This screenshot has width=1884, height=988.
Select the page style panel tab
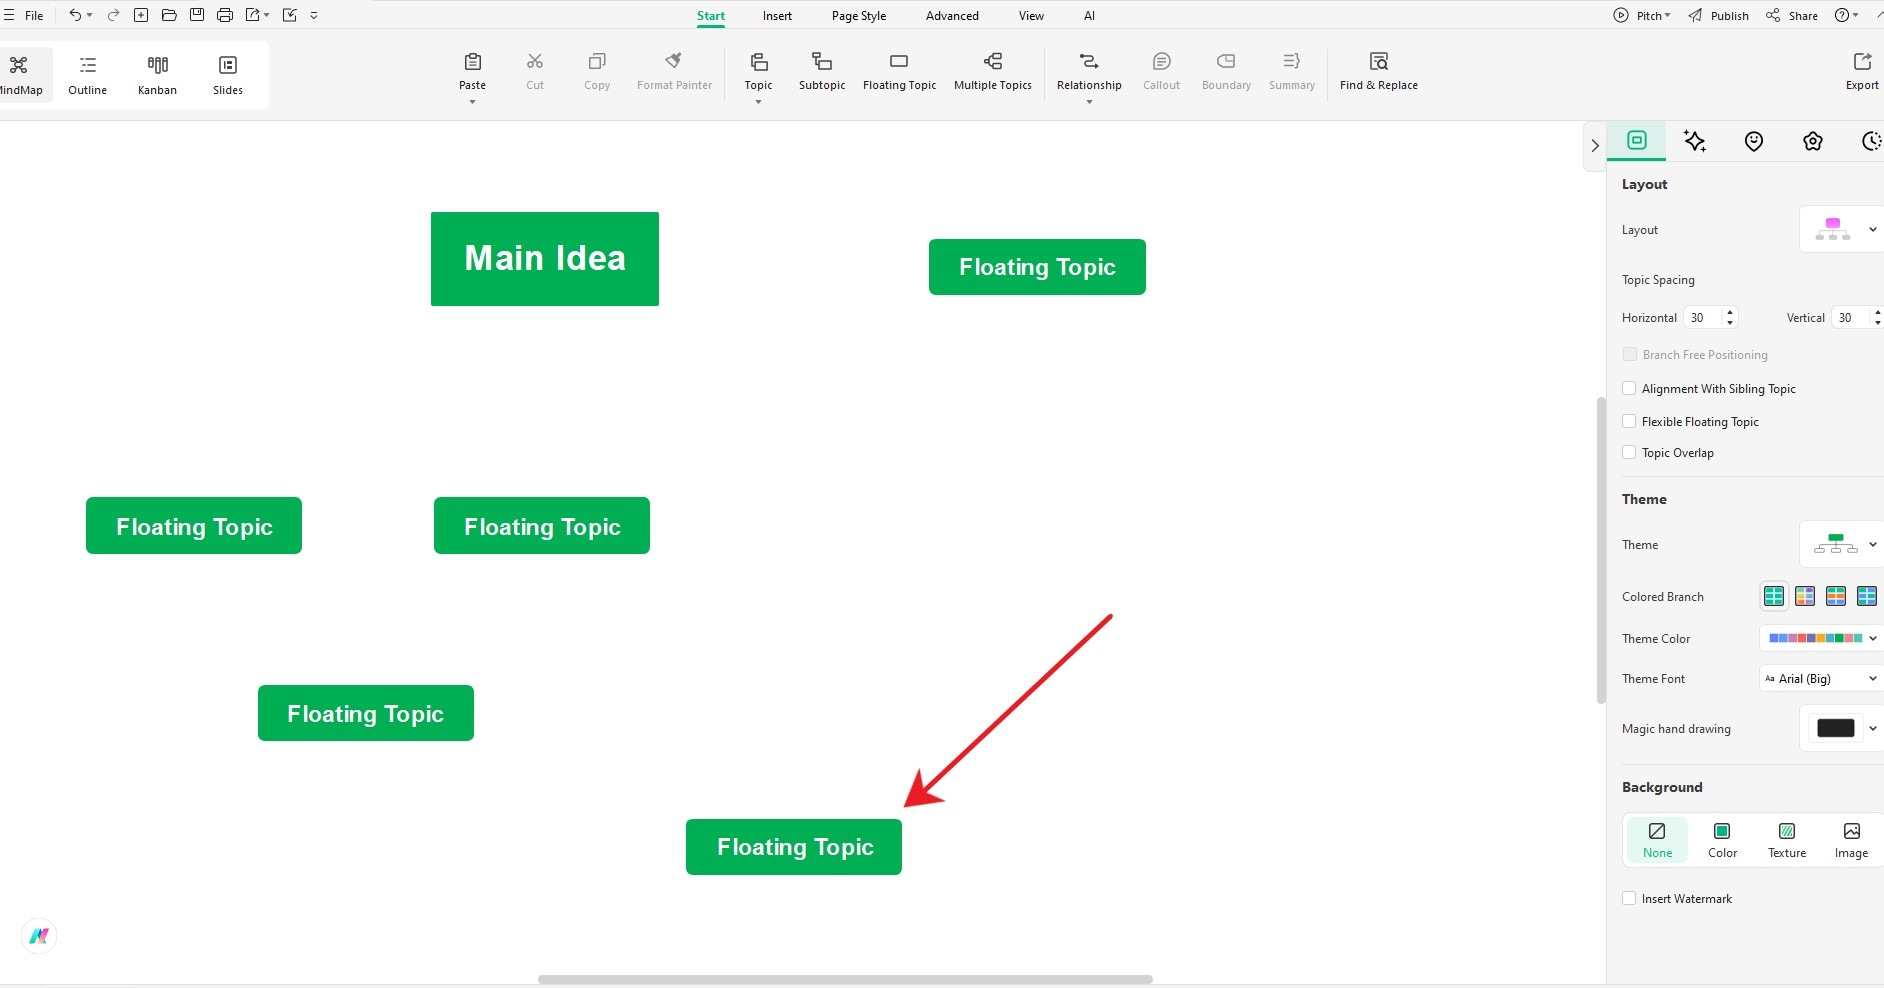click(x=1637, y=140)
